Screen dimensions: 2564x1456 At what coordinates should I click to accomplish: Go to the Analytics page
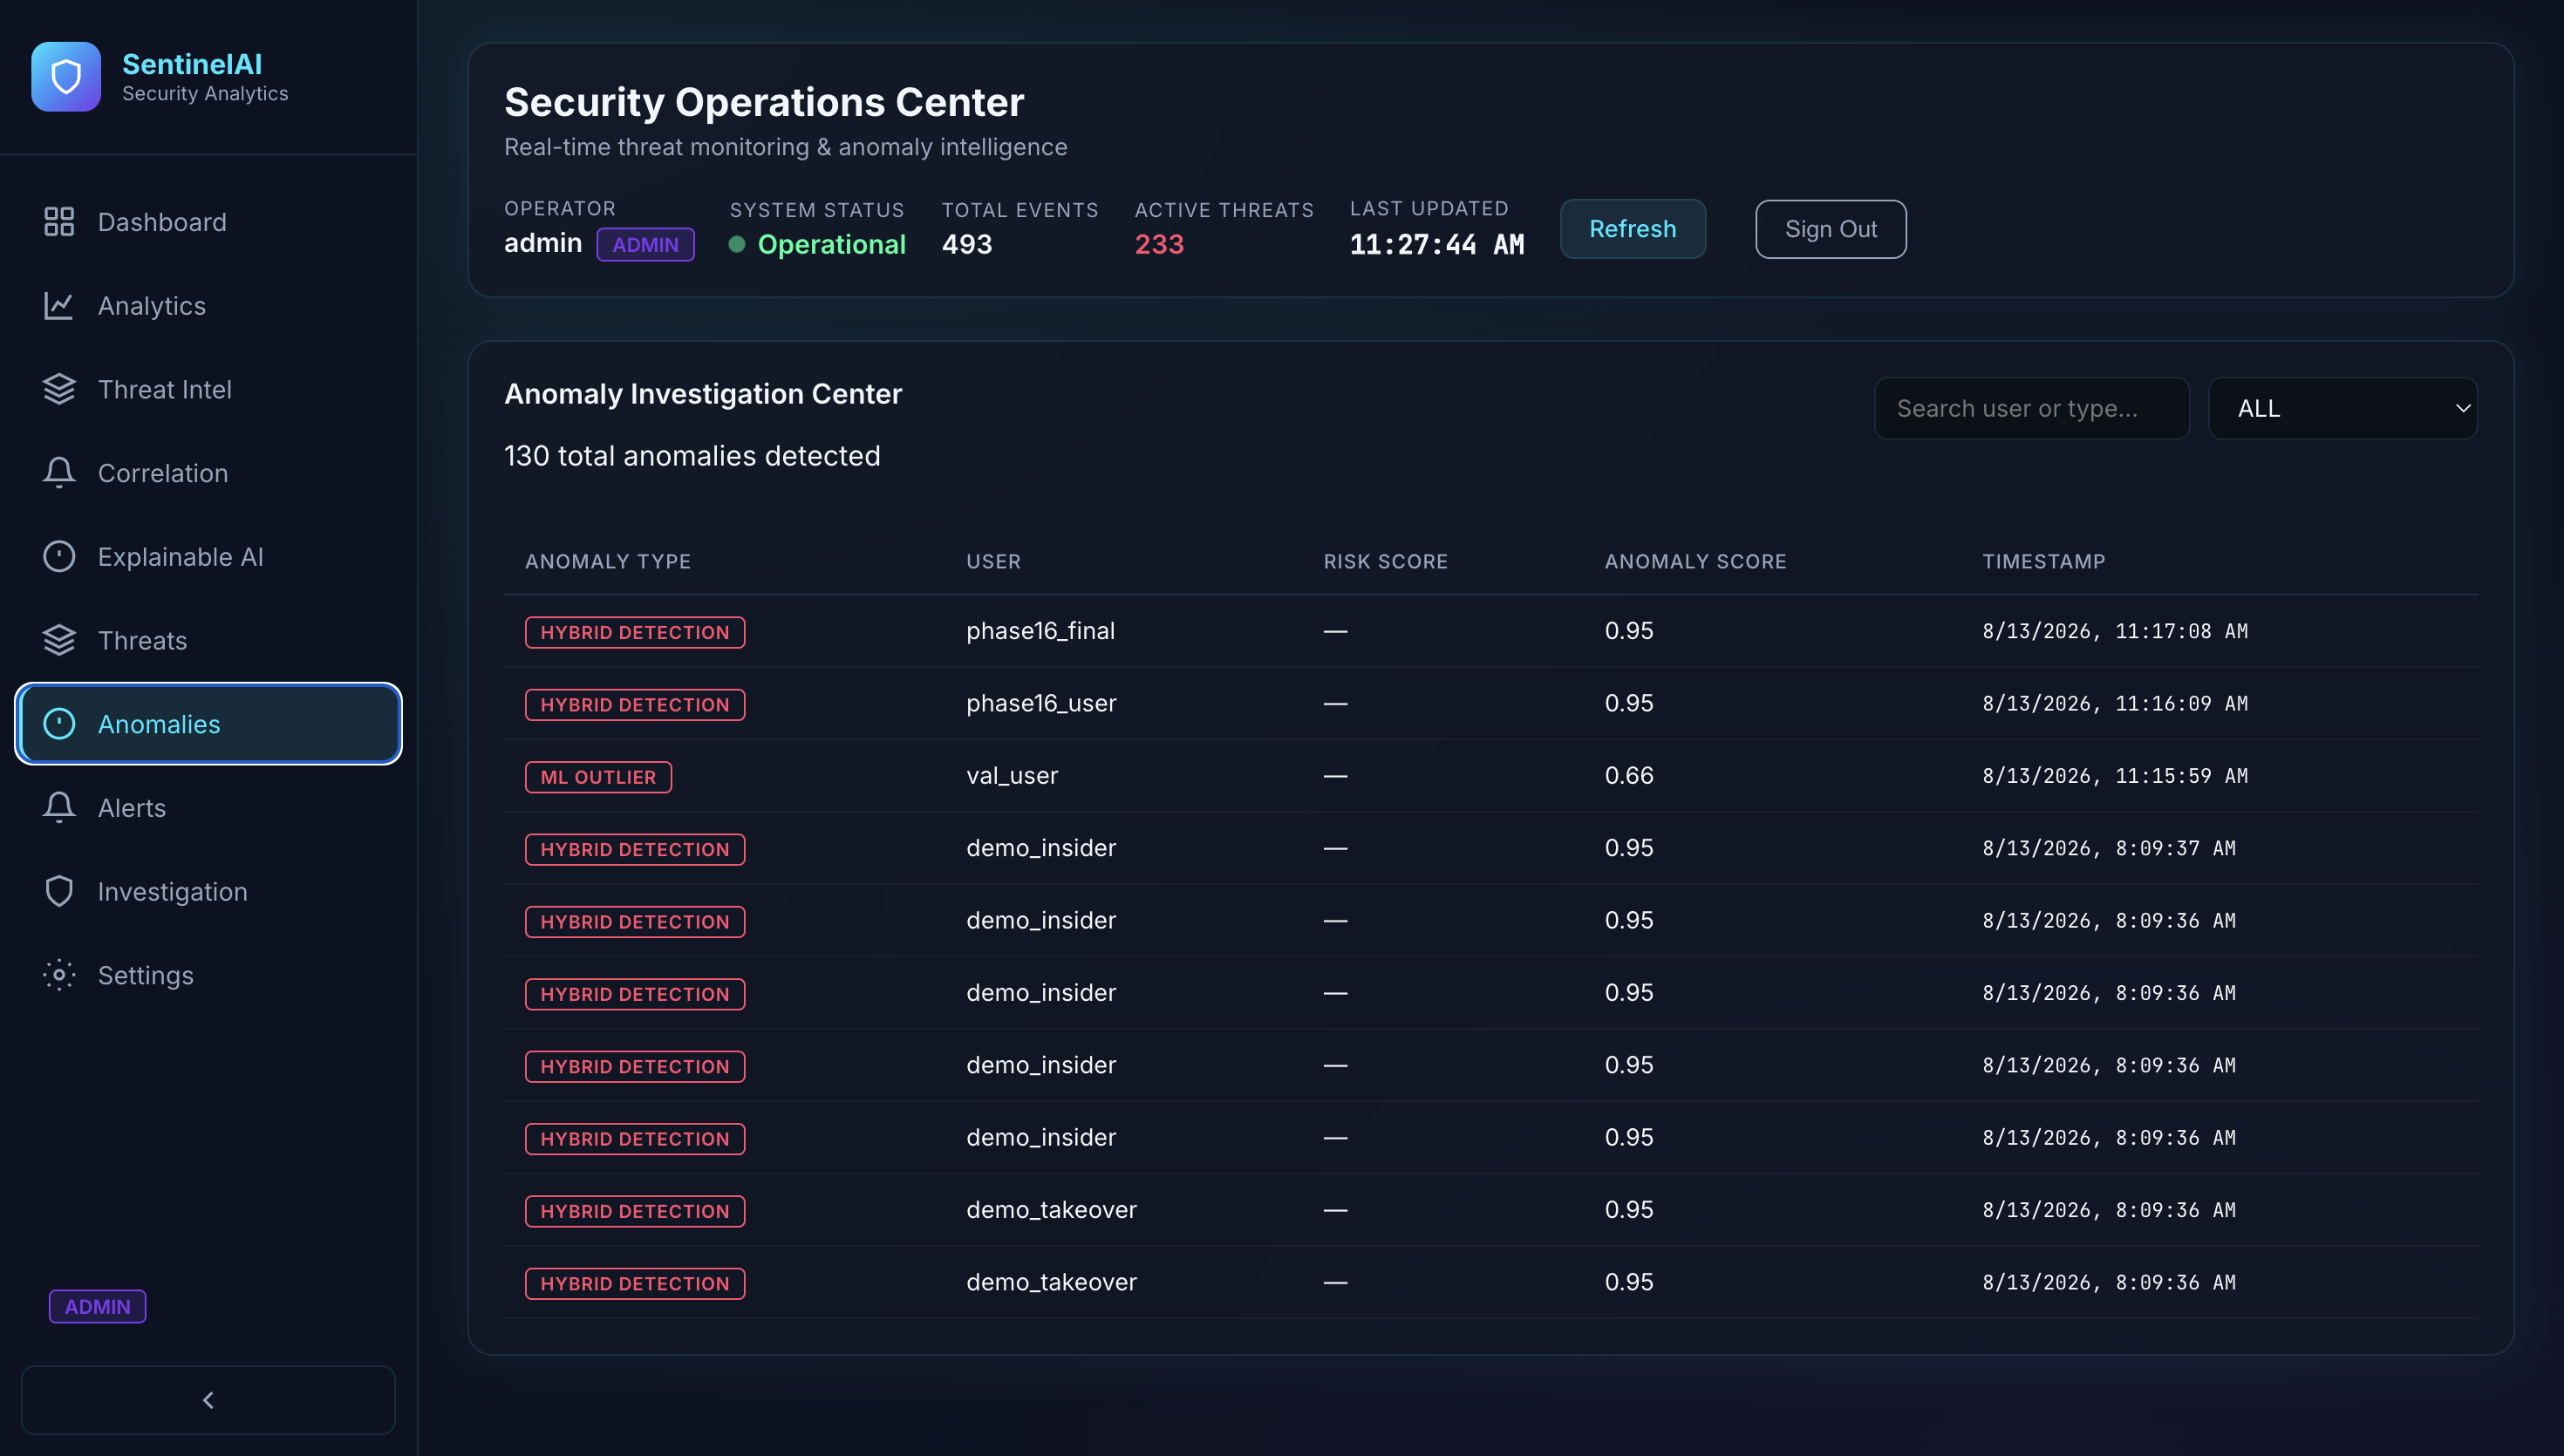tap(208, 306)
